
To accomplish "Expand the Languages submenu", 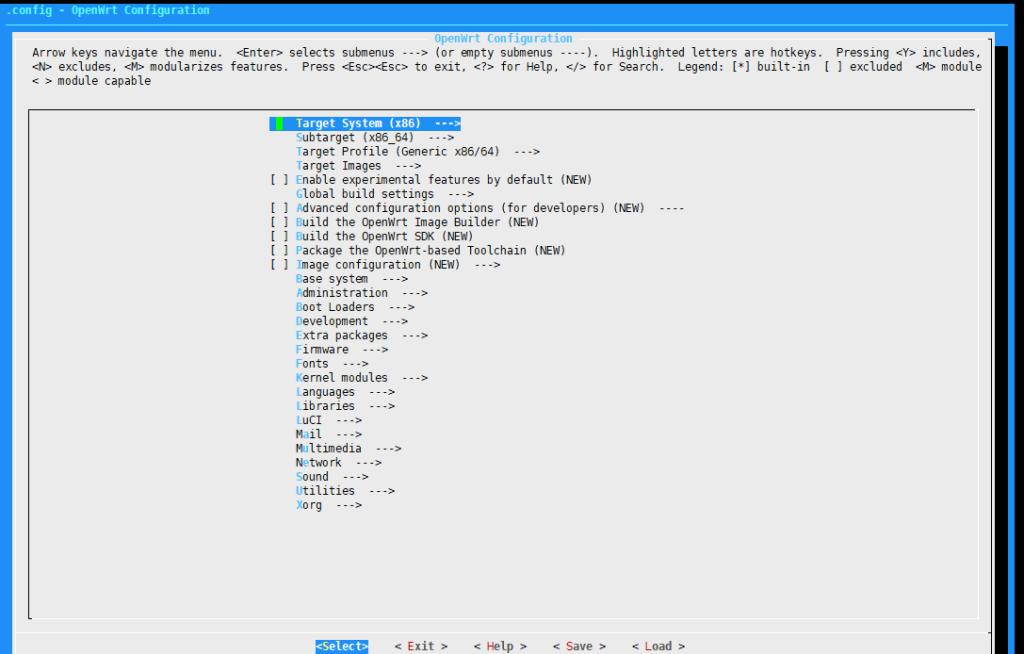I will (345, 392).
